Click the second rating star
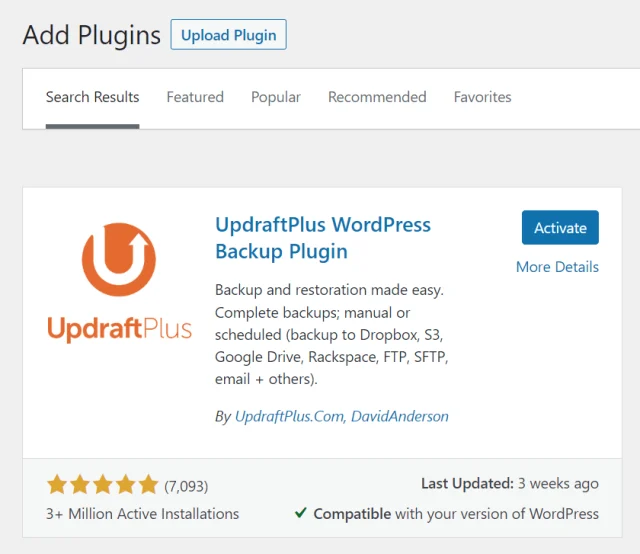Image resolution: width=640 pixels, height=554 pixels. [80, 486]
